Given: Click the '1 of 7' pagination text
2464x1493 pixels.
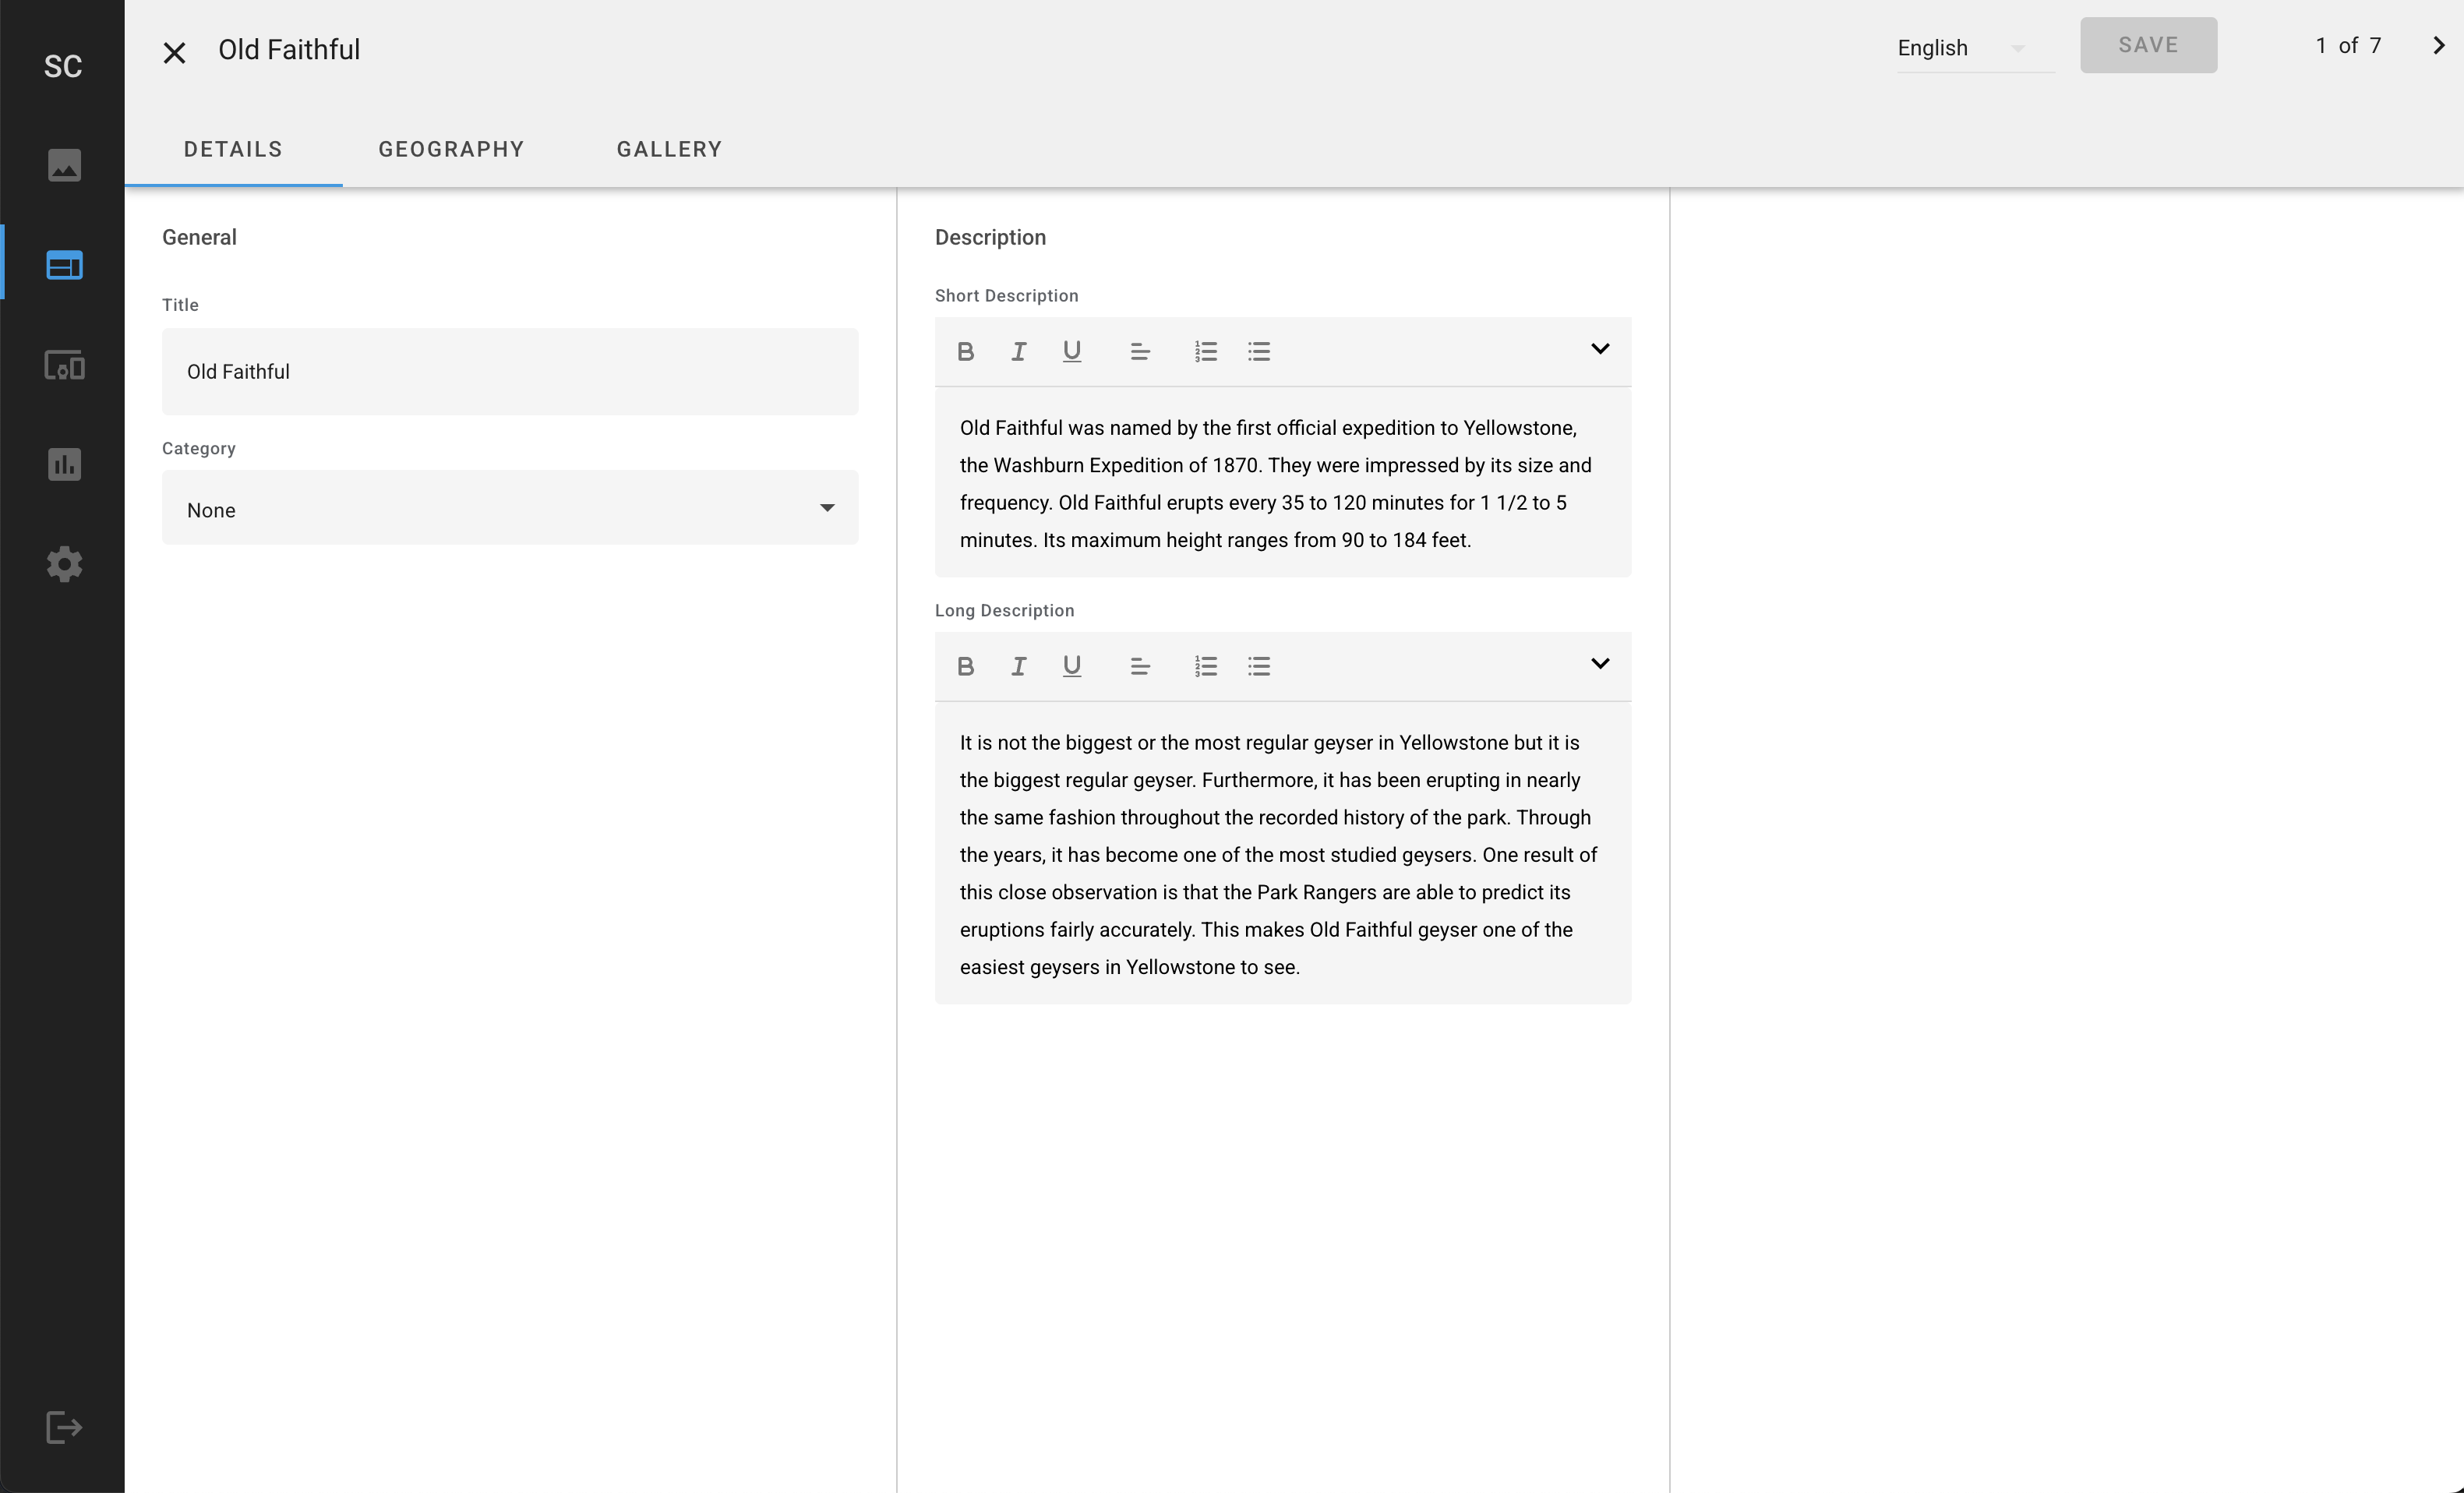Looking at the screenshot, I should point(2348,46).
